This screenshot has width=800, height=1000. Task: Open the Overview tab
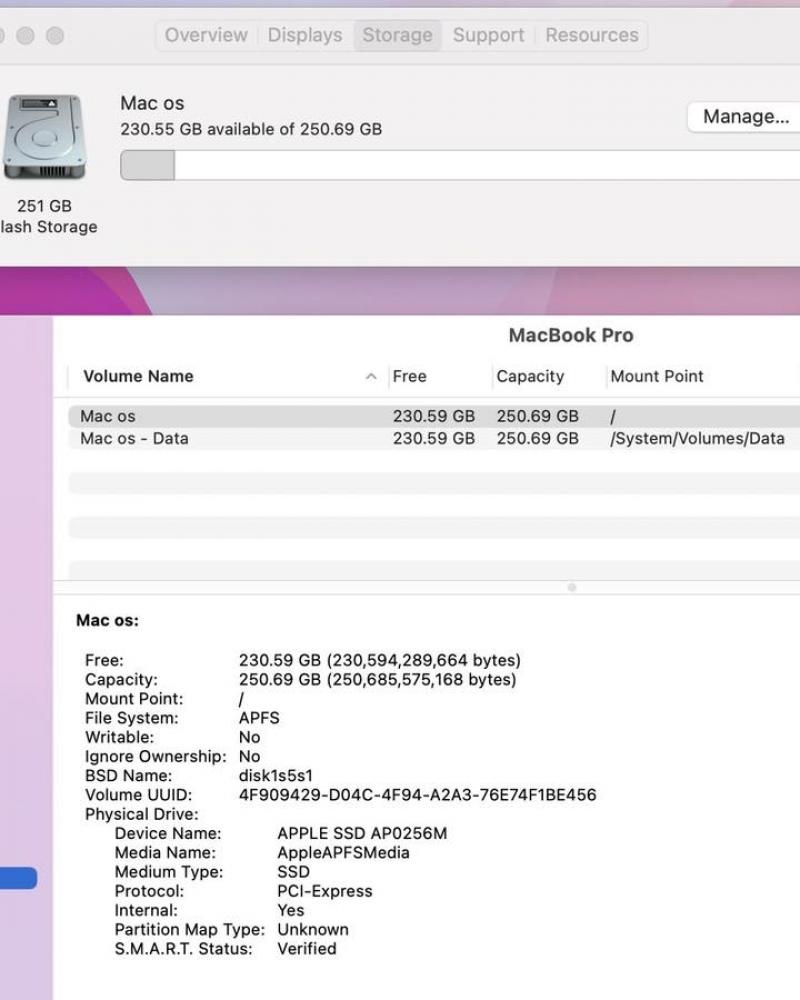click(205, 35)
